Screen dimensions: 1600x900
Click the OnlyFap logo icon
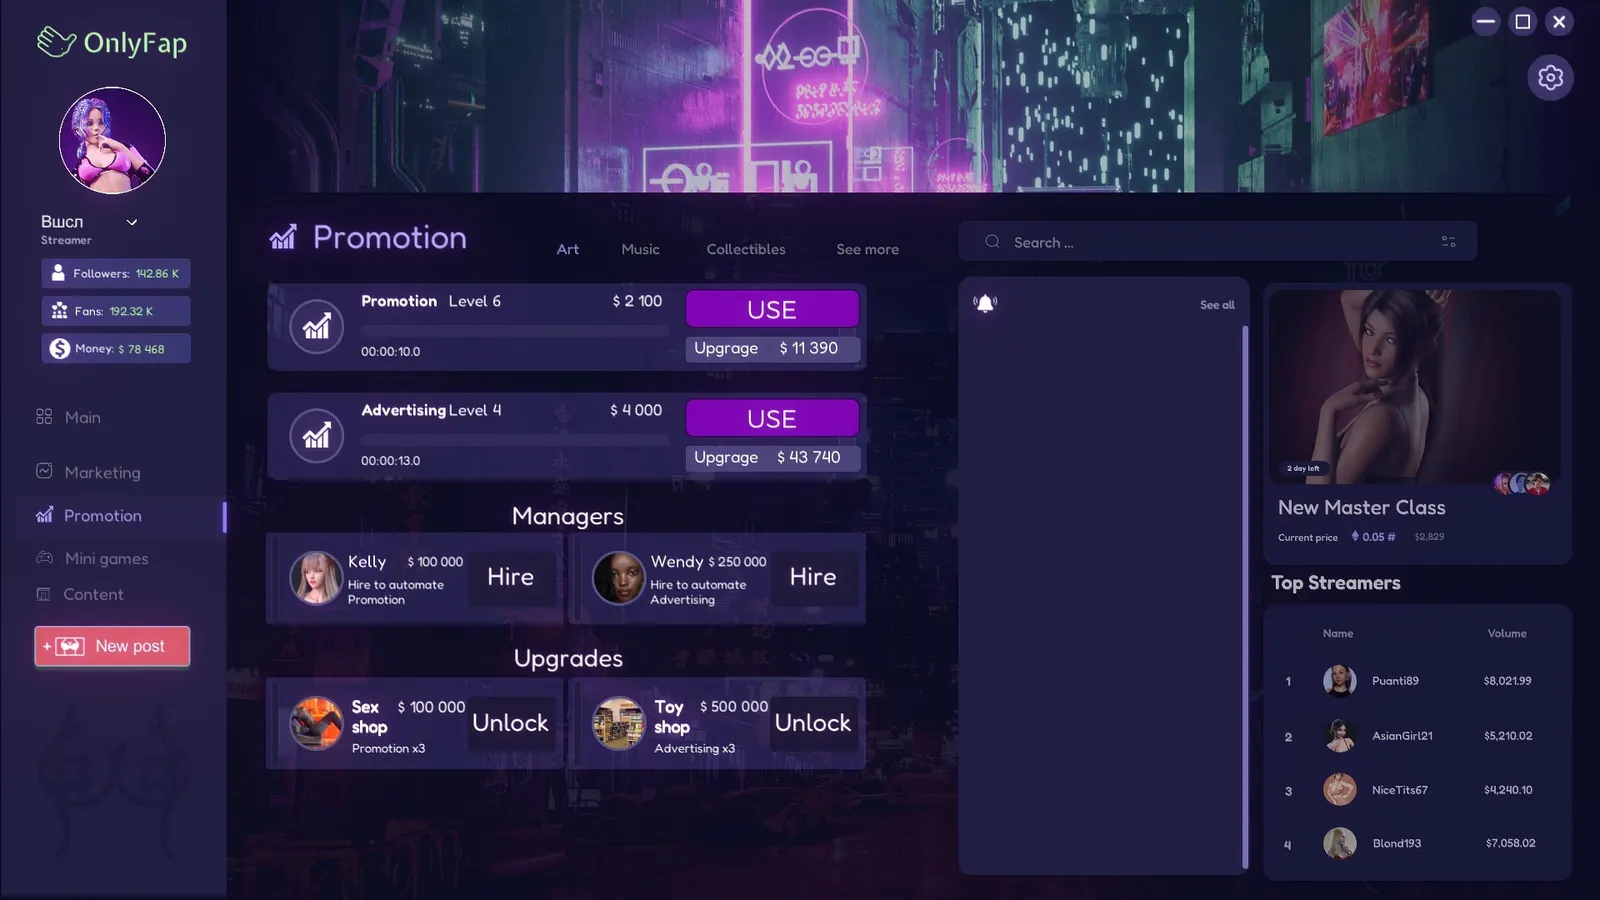tap(56, 42)
